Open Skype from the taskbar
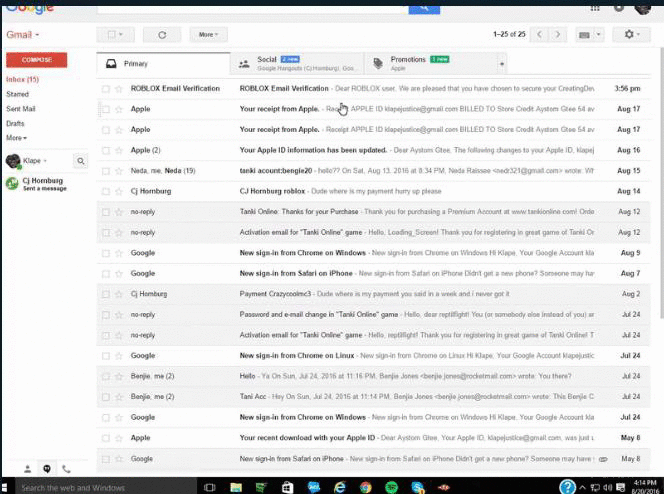The height and width of the screenshot is (494, 664). (x=418, y=487)
